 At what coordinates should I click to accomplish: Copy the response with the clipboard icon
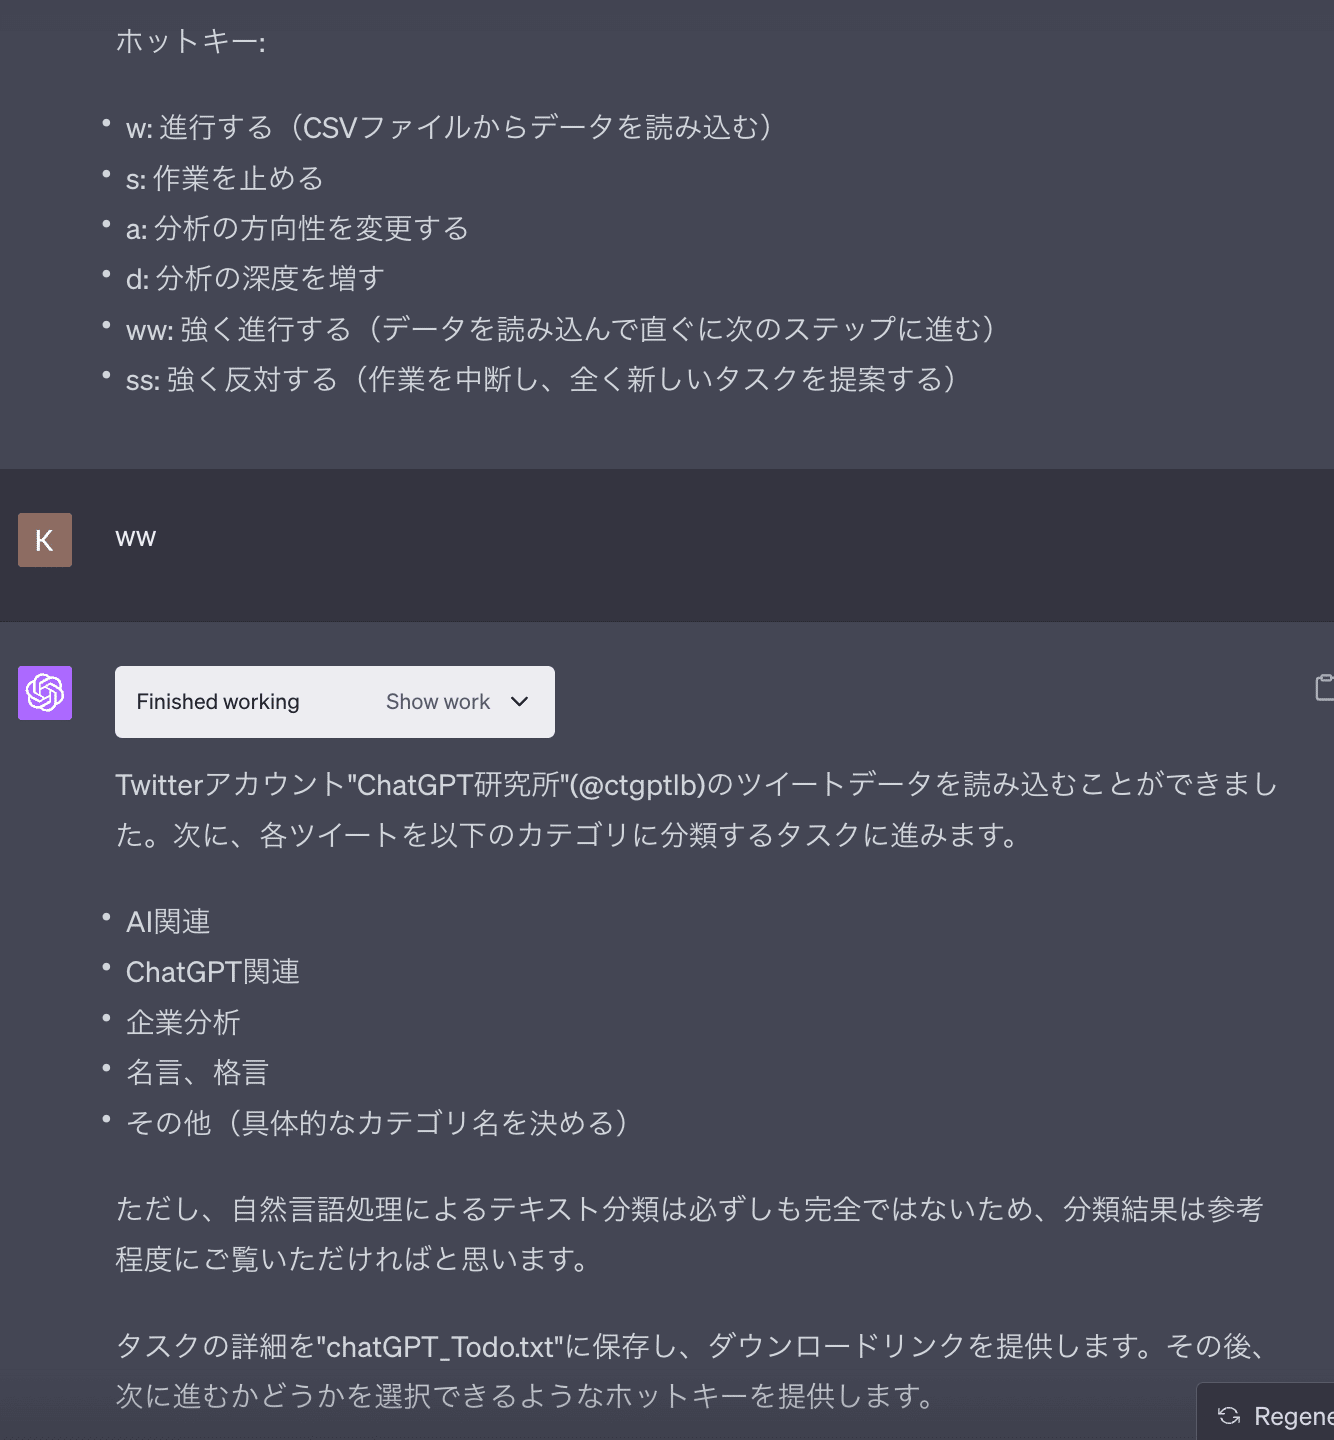pyautogui.click(x=1324, y=687)
